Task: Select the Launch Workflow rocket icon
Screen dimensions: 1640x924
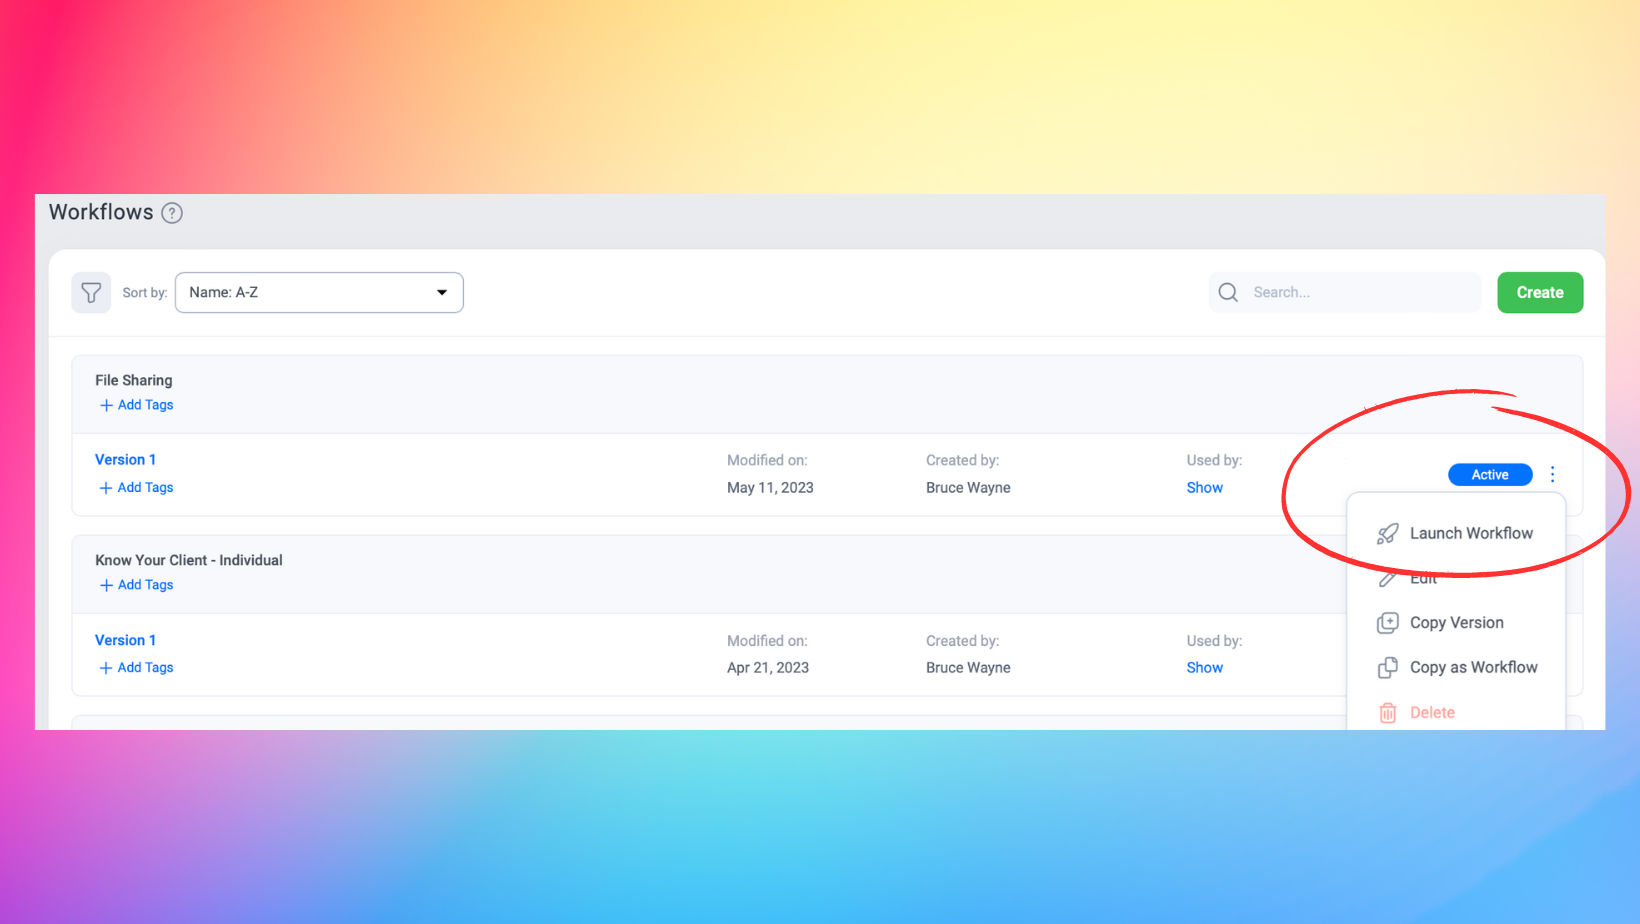Action: point(1387,533)
